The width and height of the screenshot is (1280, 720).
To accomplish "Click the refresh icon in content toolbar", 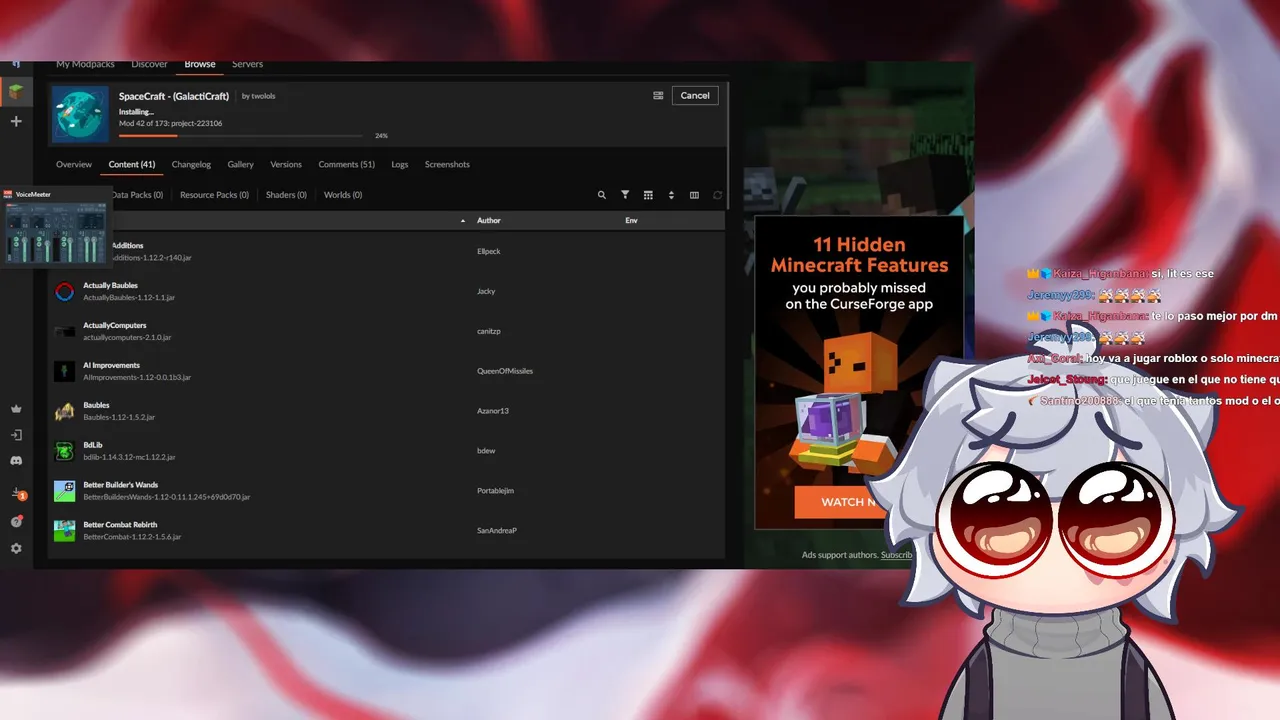I will pos(717,195).
